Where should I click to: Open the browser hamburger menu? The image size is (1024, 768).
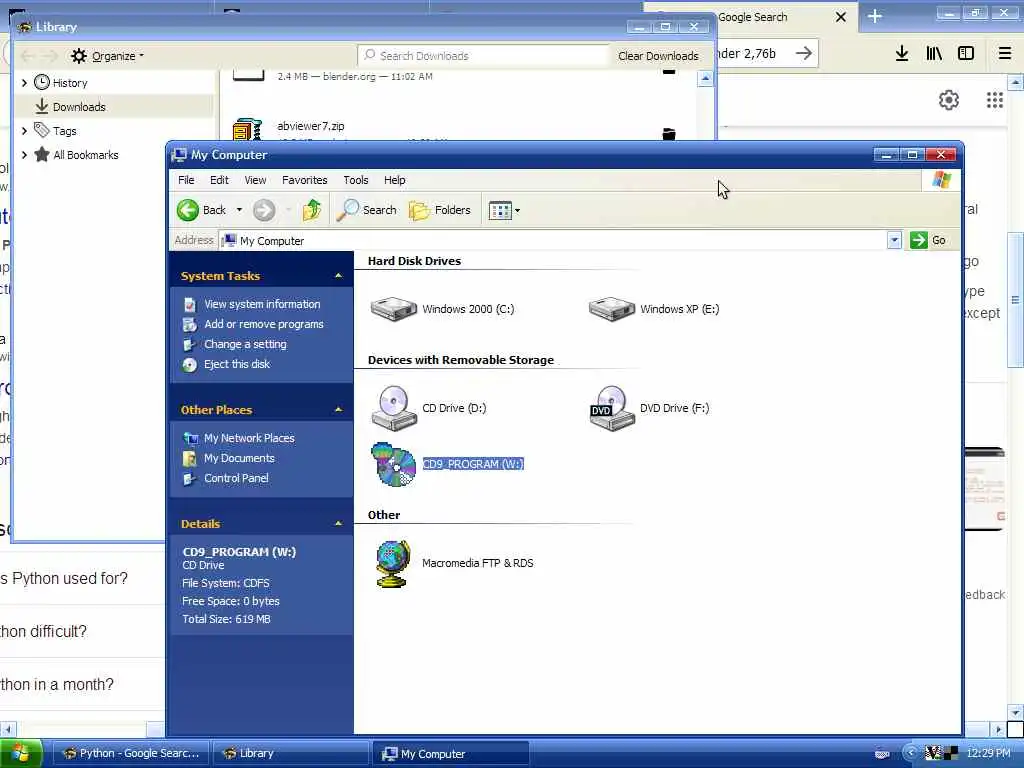click(x=1005, y=54)
